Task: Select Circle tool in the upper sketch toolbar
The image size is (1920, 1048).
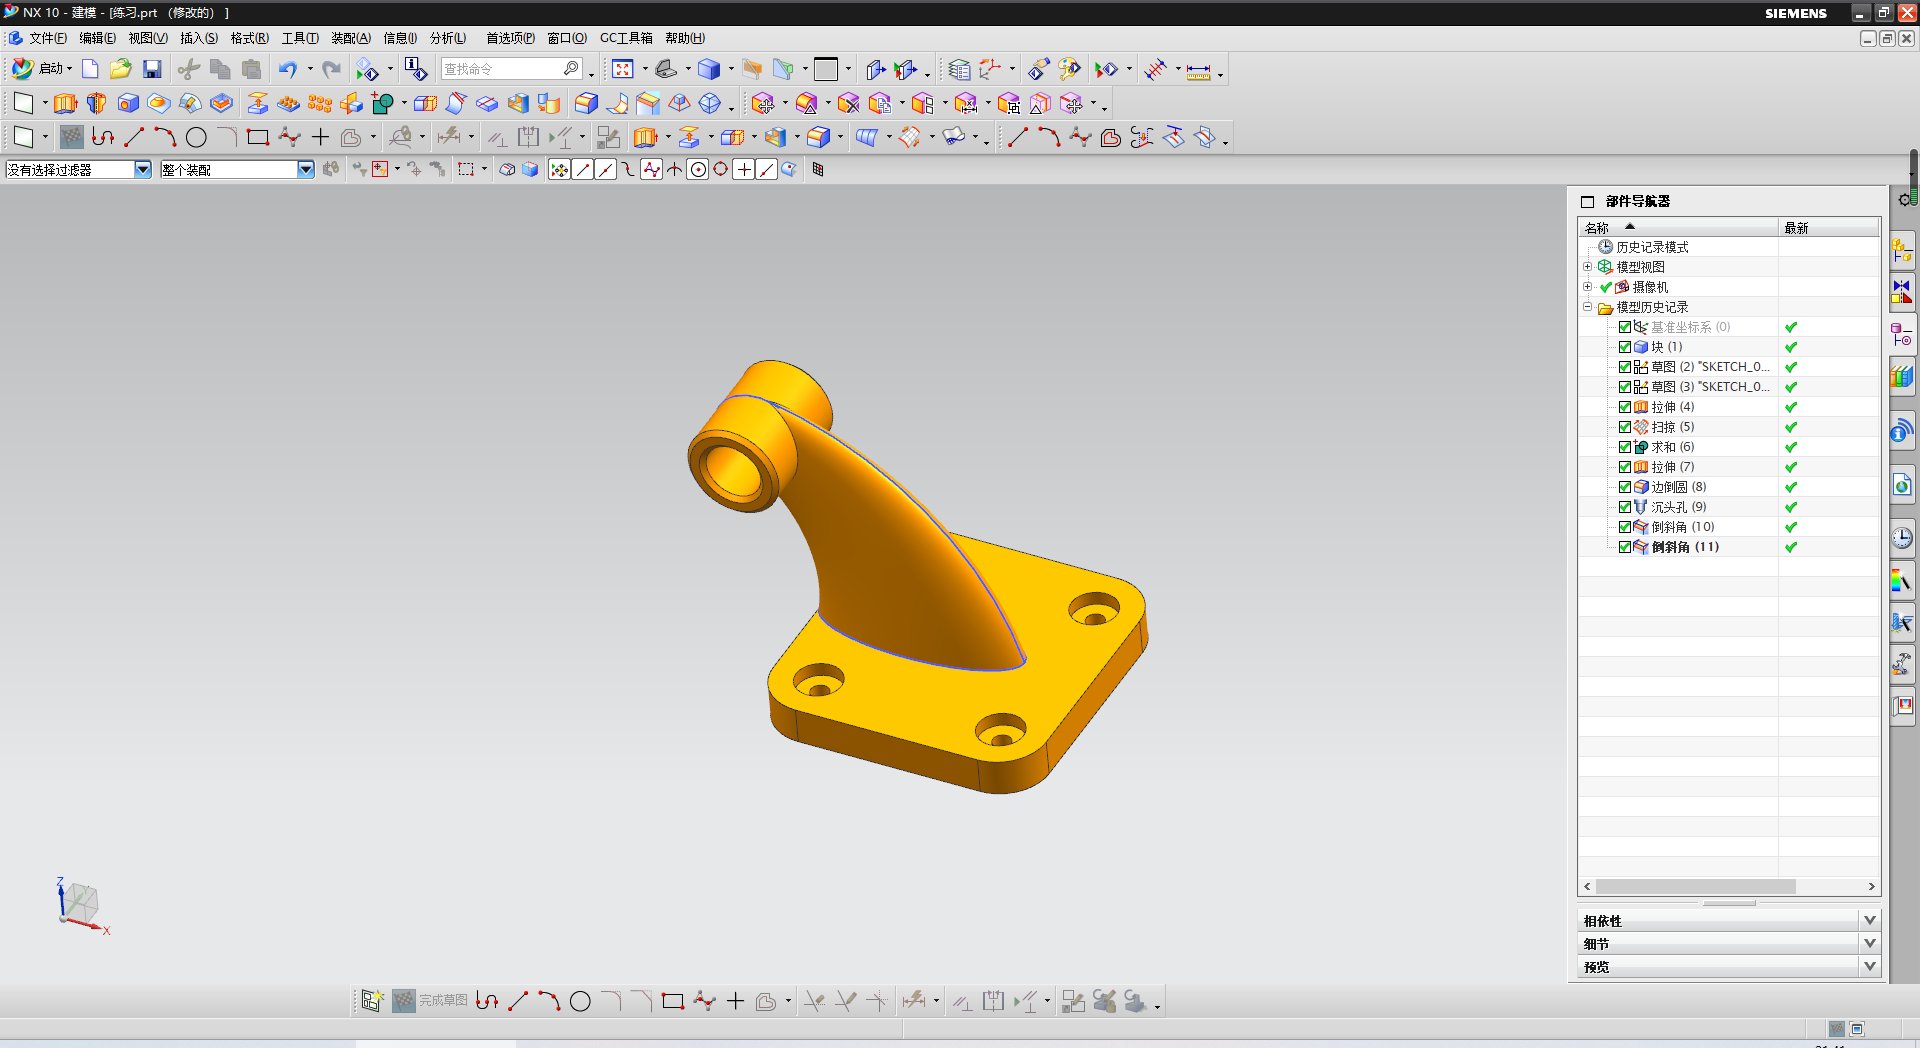Action: (x=196, y=137)
